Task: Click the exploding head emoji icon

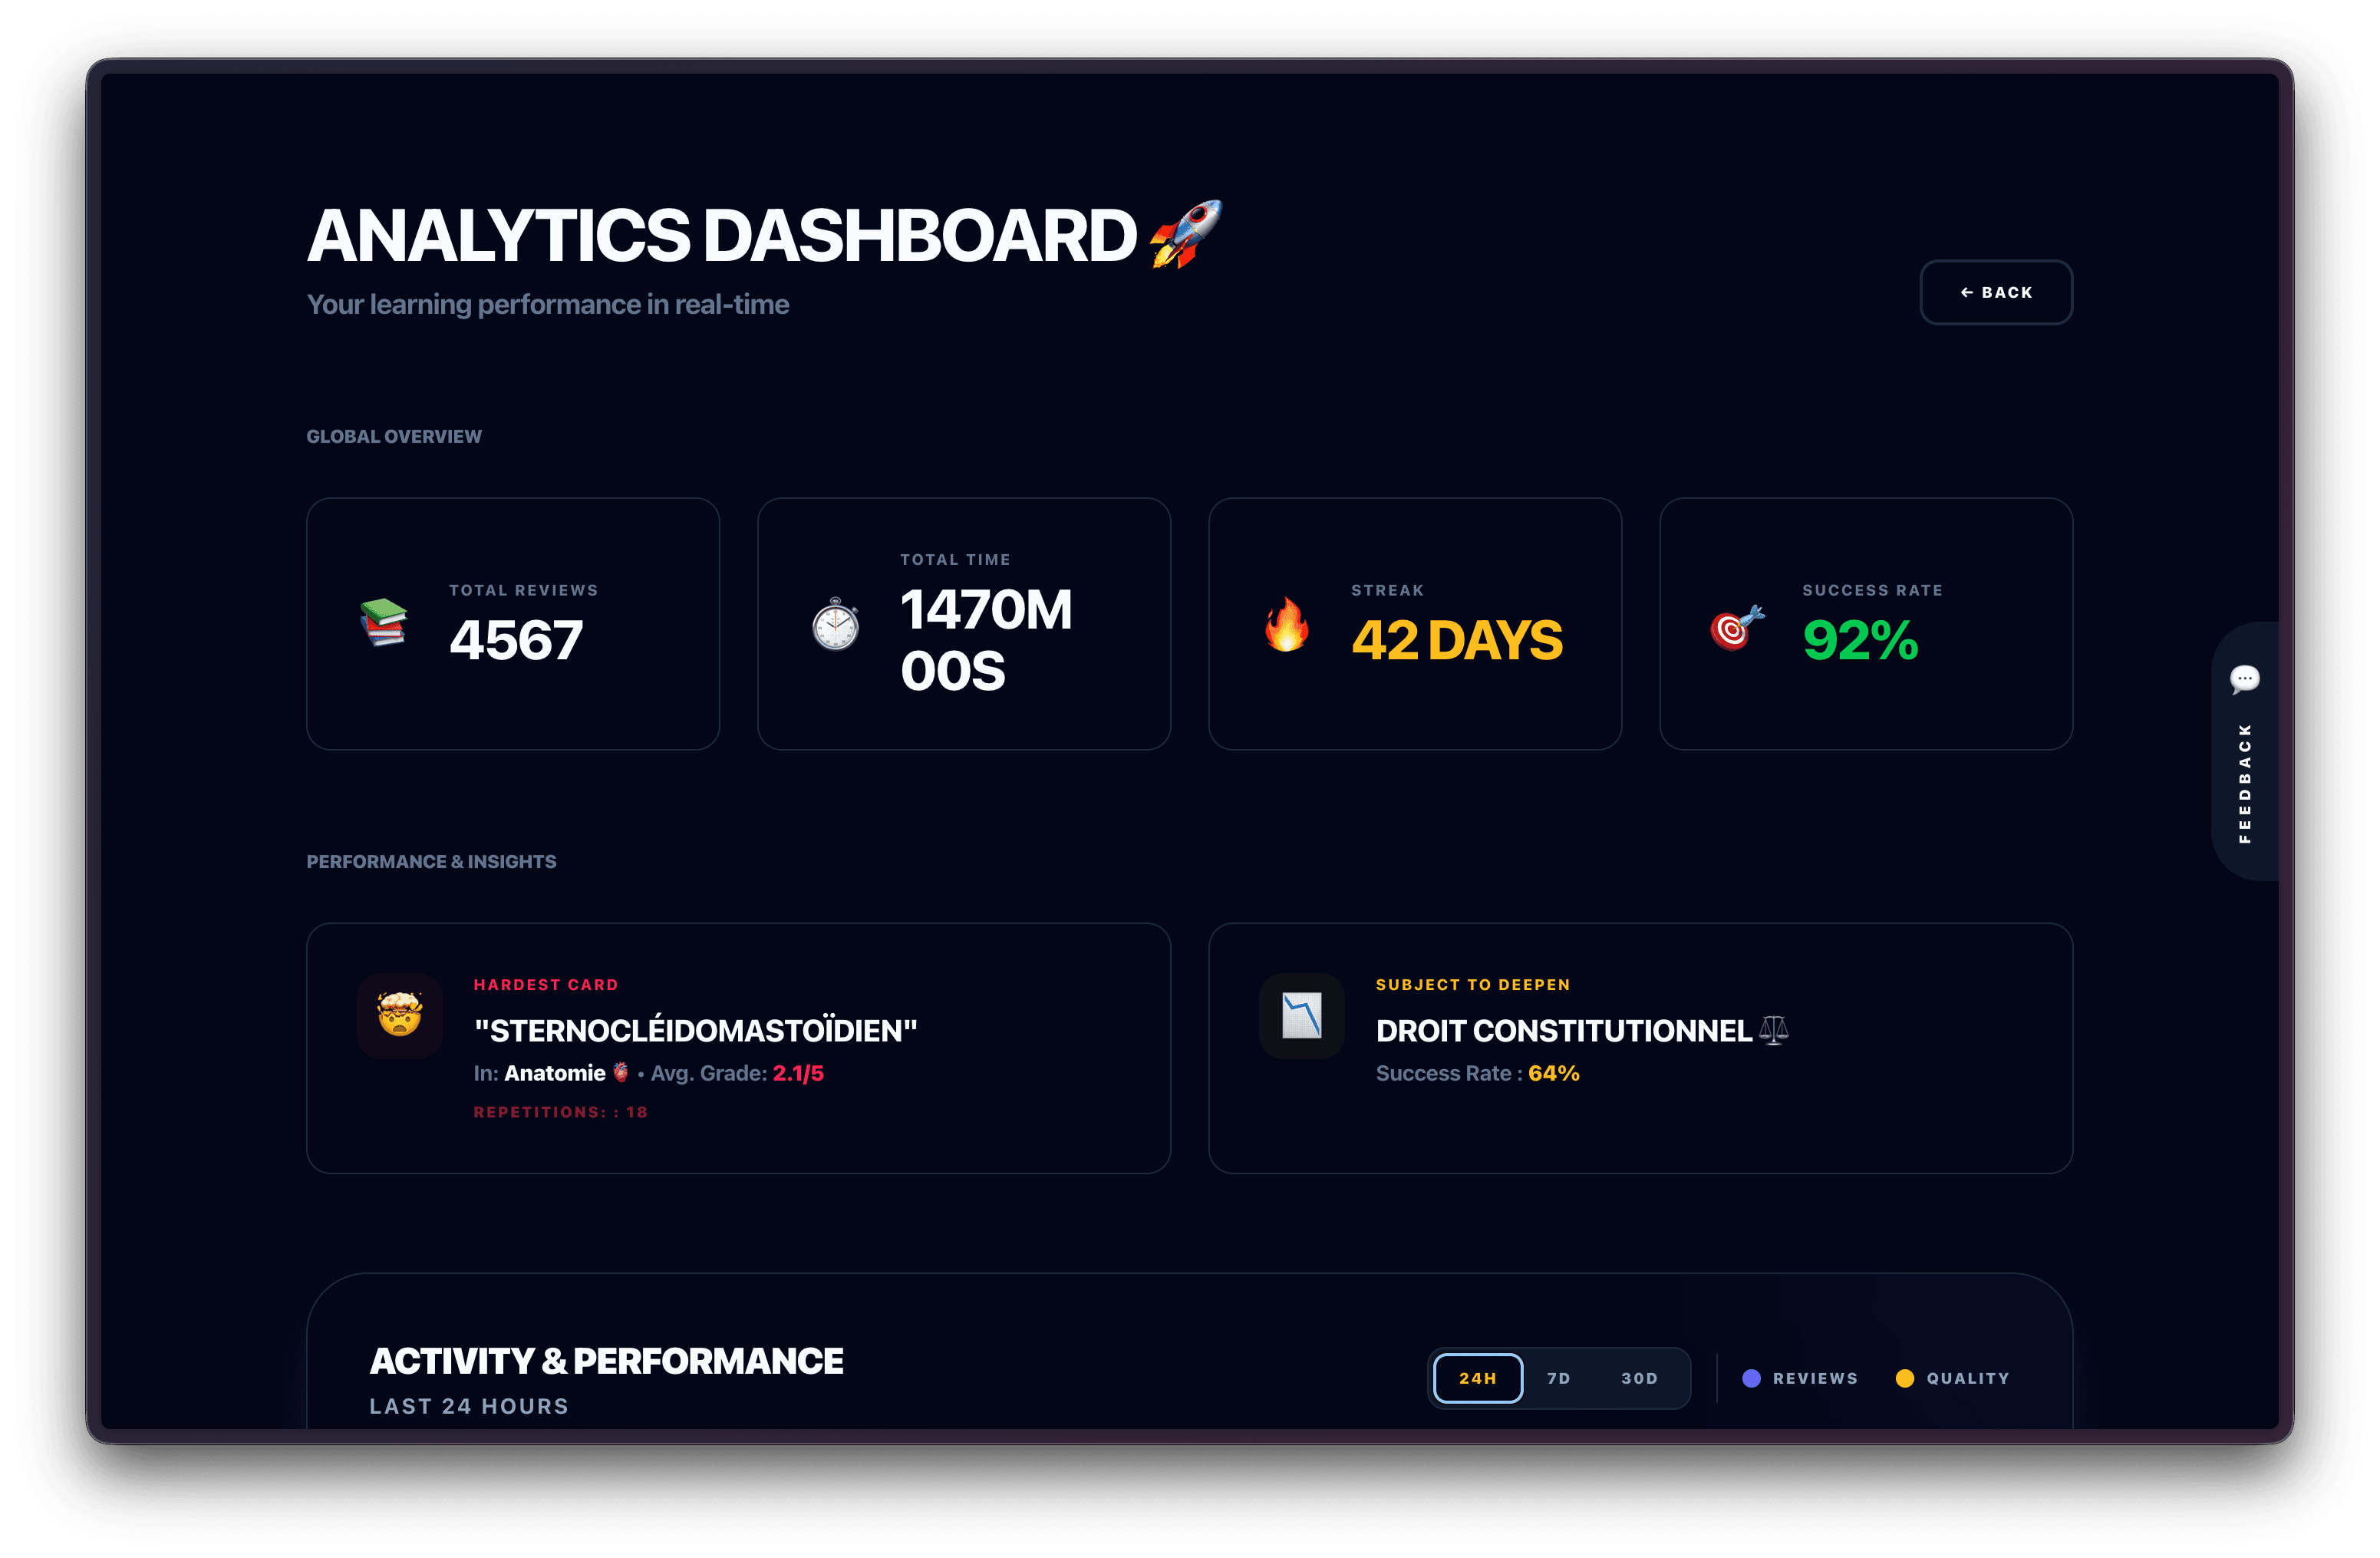Action: click(x=400, y=1015)
